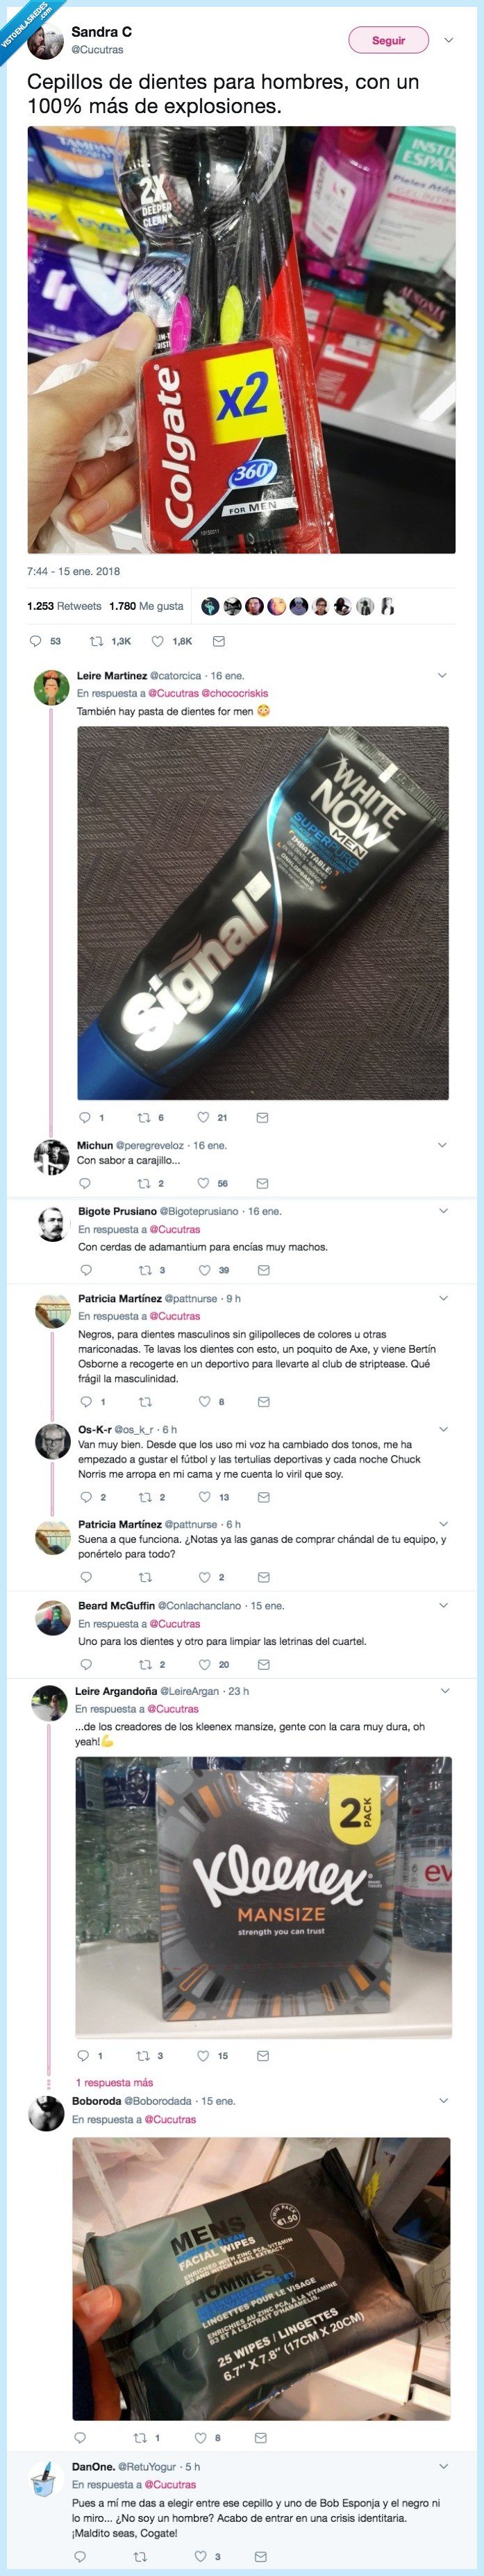The height and width of the screenshot is (2576, 484).
Task: View the 1.253 Retweets list
Action: pos(64,606)
